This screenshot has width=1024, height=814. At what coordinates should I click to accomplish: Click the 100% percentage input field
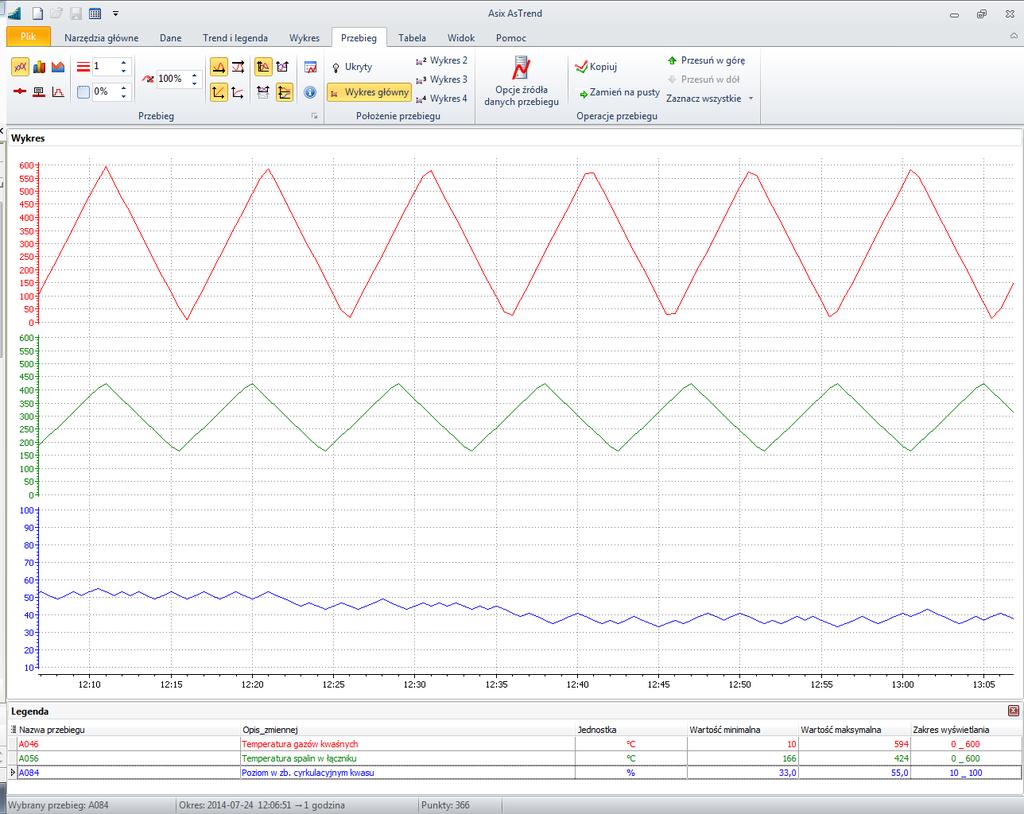(x=172, y=79)
